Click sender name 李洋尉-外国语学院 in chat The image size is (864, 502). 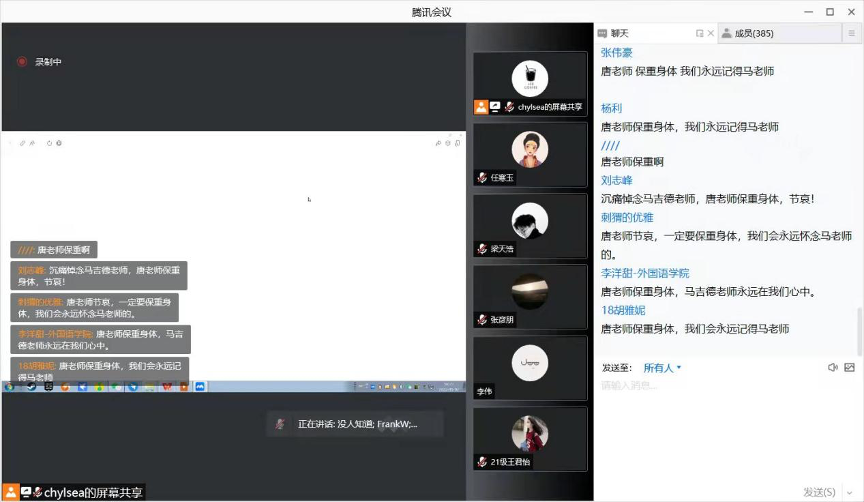pos(645,273)
